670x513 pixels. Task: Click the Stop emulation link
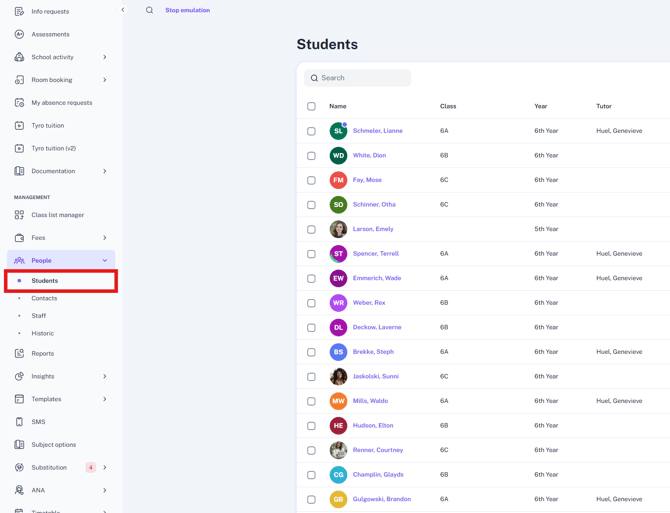tap(188, 10)
